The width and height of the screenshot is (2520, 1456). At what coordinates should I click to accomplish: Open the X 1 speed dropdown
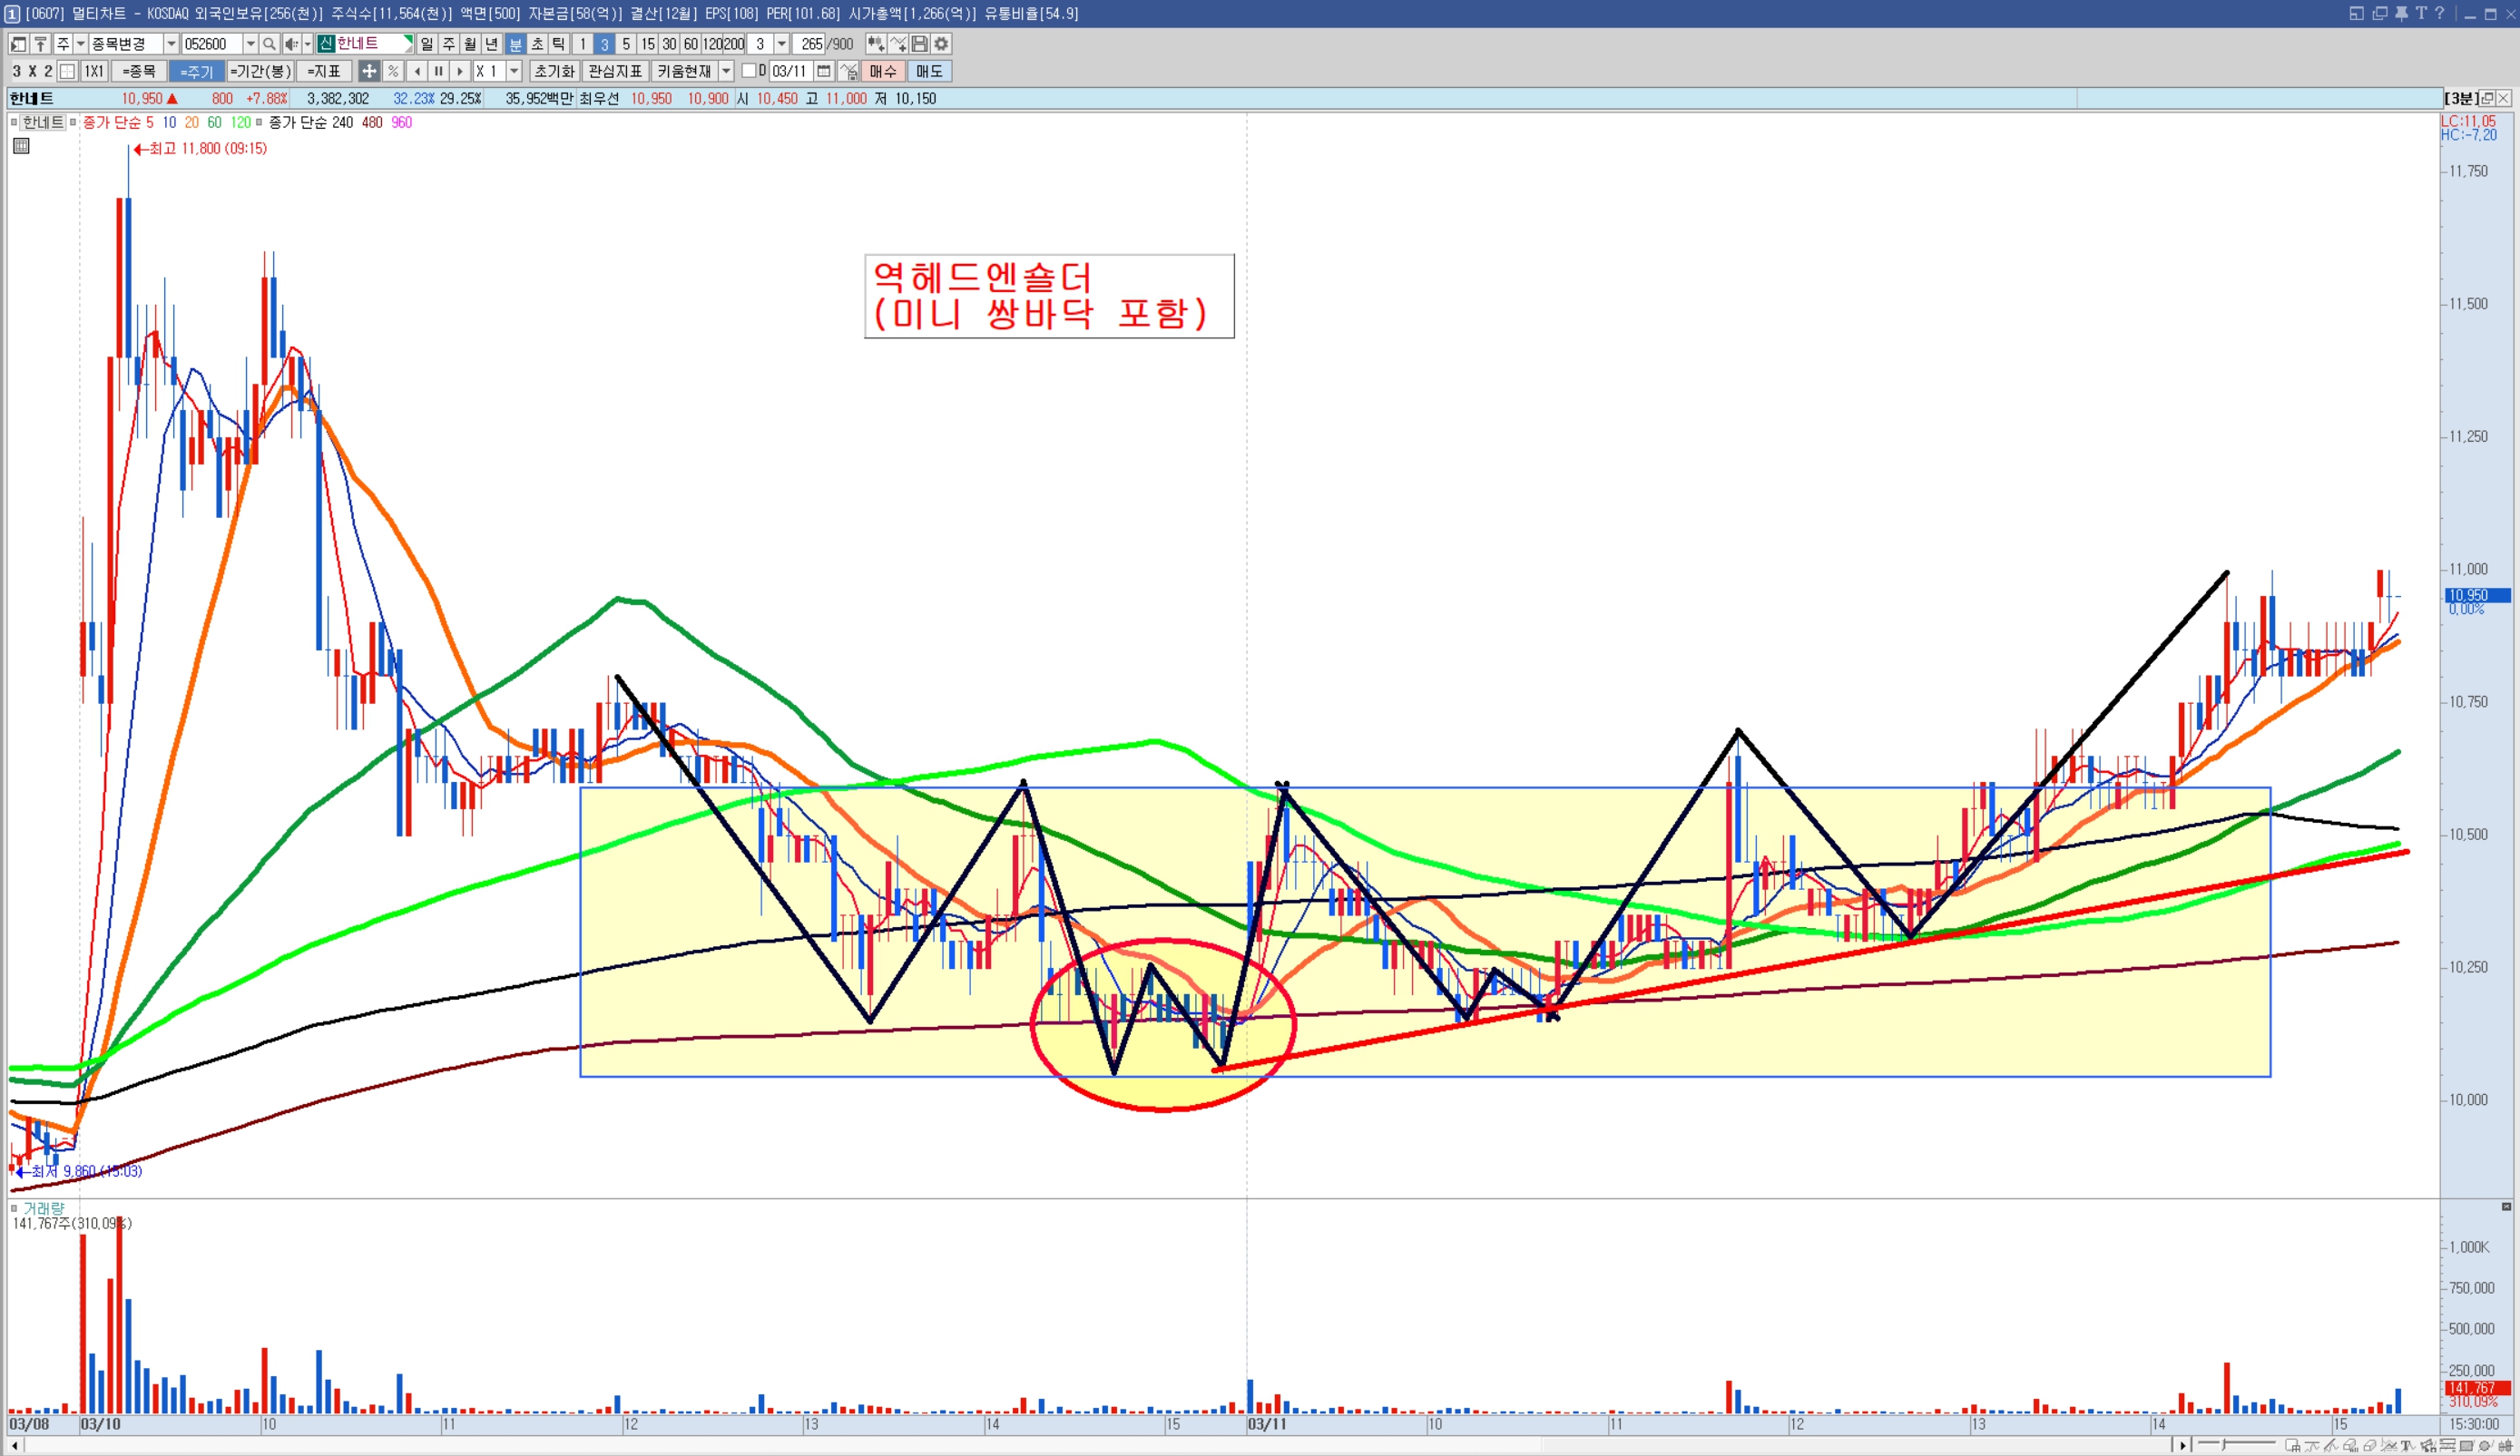click(x=514, y=71)
